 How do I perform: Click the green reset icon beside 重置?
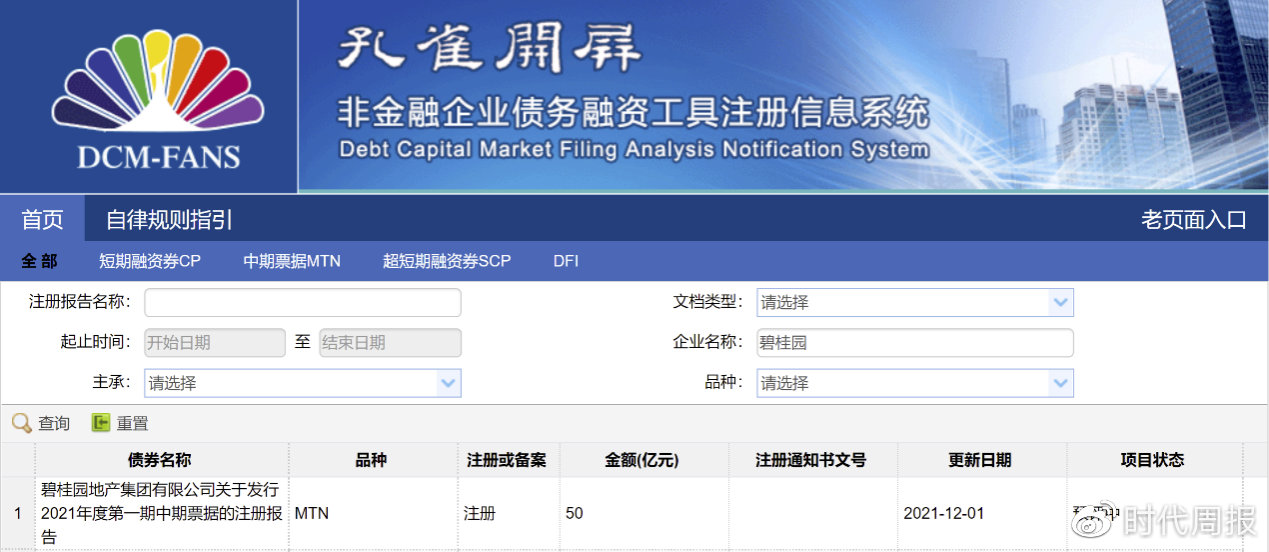click(100, 424)
